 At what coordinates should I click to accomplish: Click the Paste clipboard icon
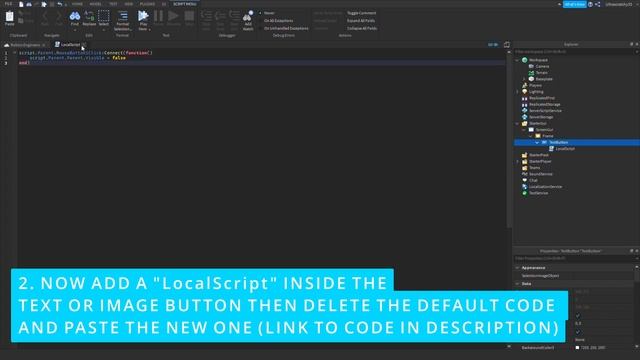9,16
